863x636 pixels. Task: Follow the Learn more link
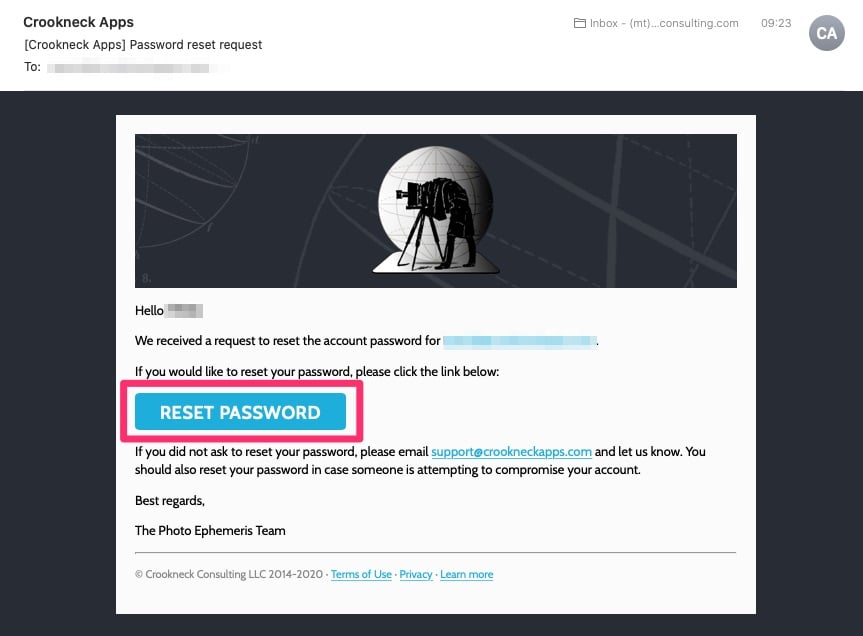click(466, 574)
